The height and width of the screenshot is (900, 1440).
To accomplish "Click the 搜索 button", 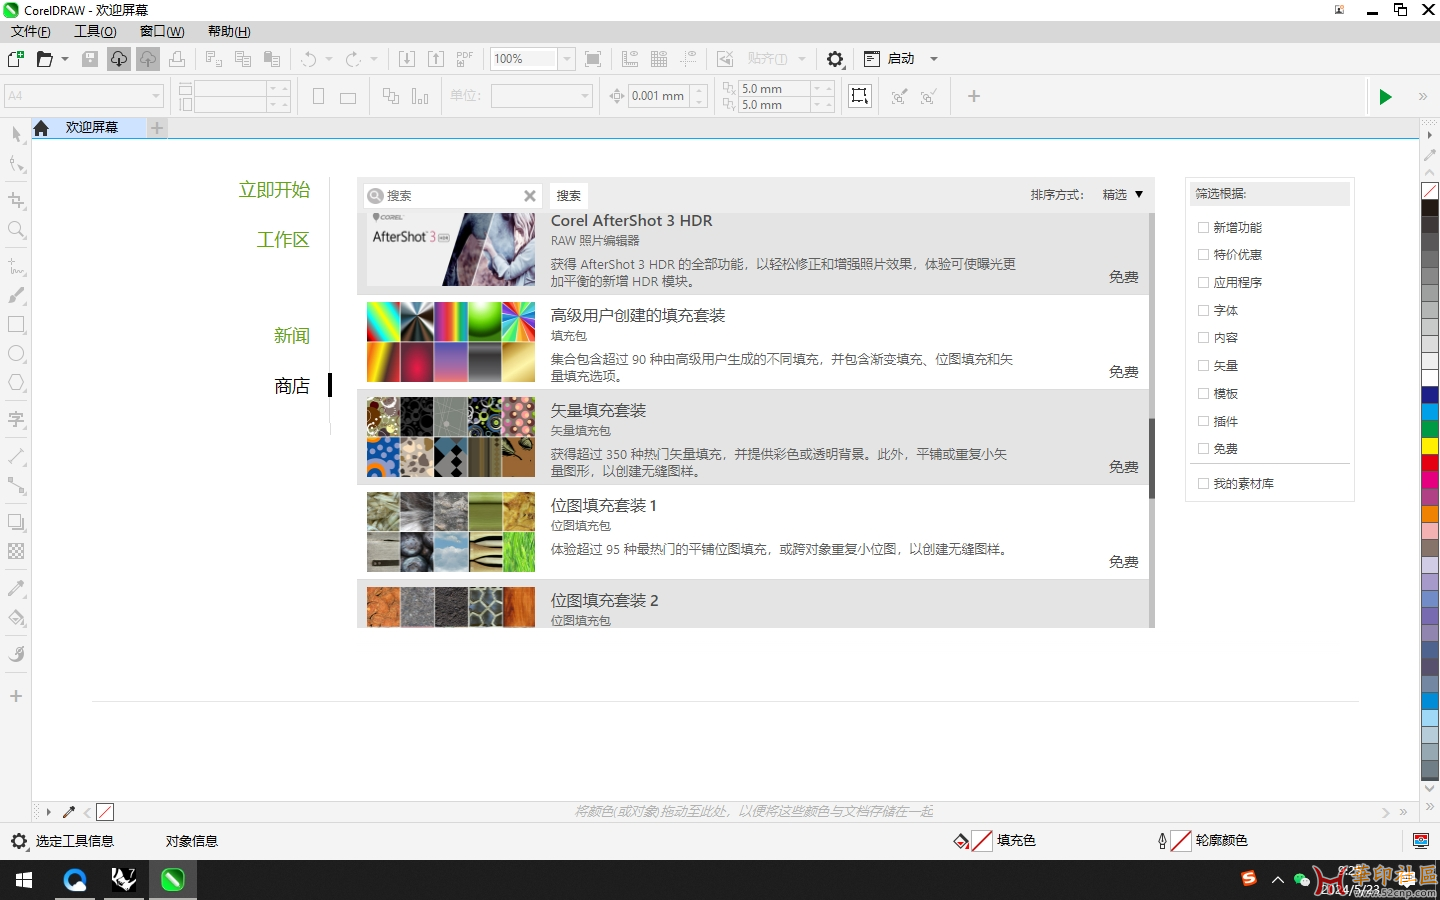I will pyautogui.click(x=569, y=196).
